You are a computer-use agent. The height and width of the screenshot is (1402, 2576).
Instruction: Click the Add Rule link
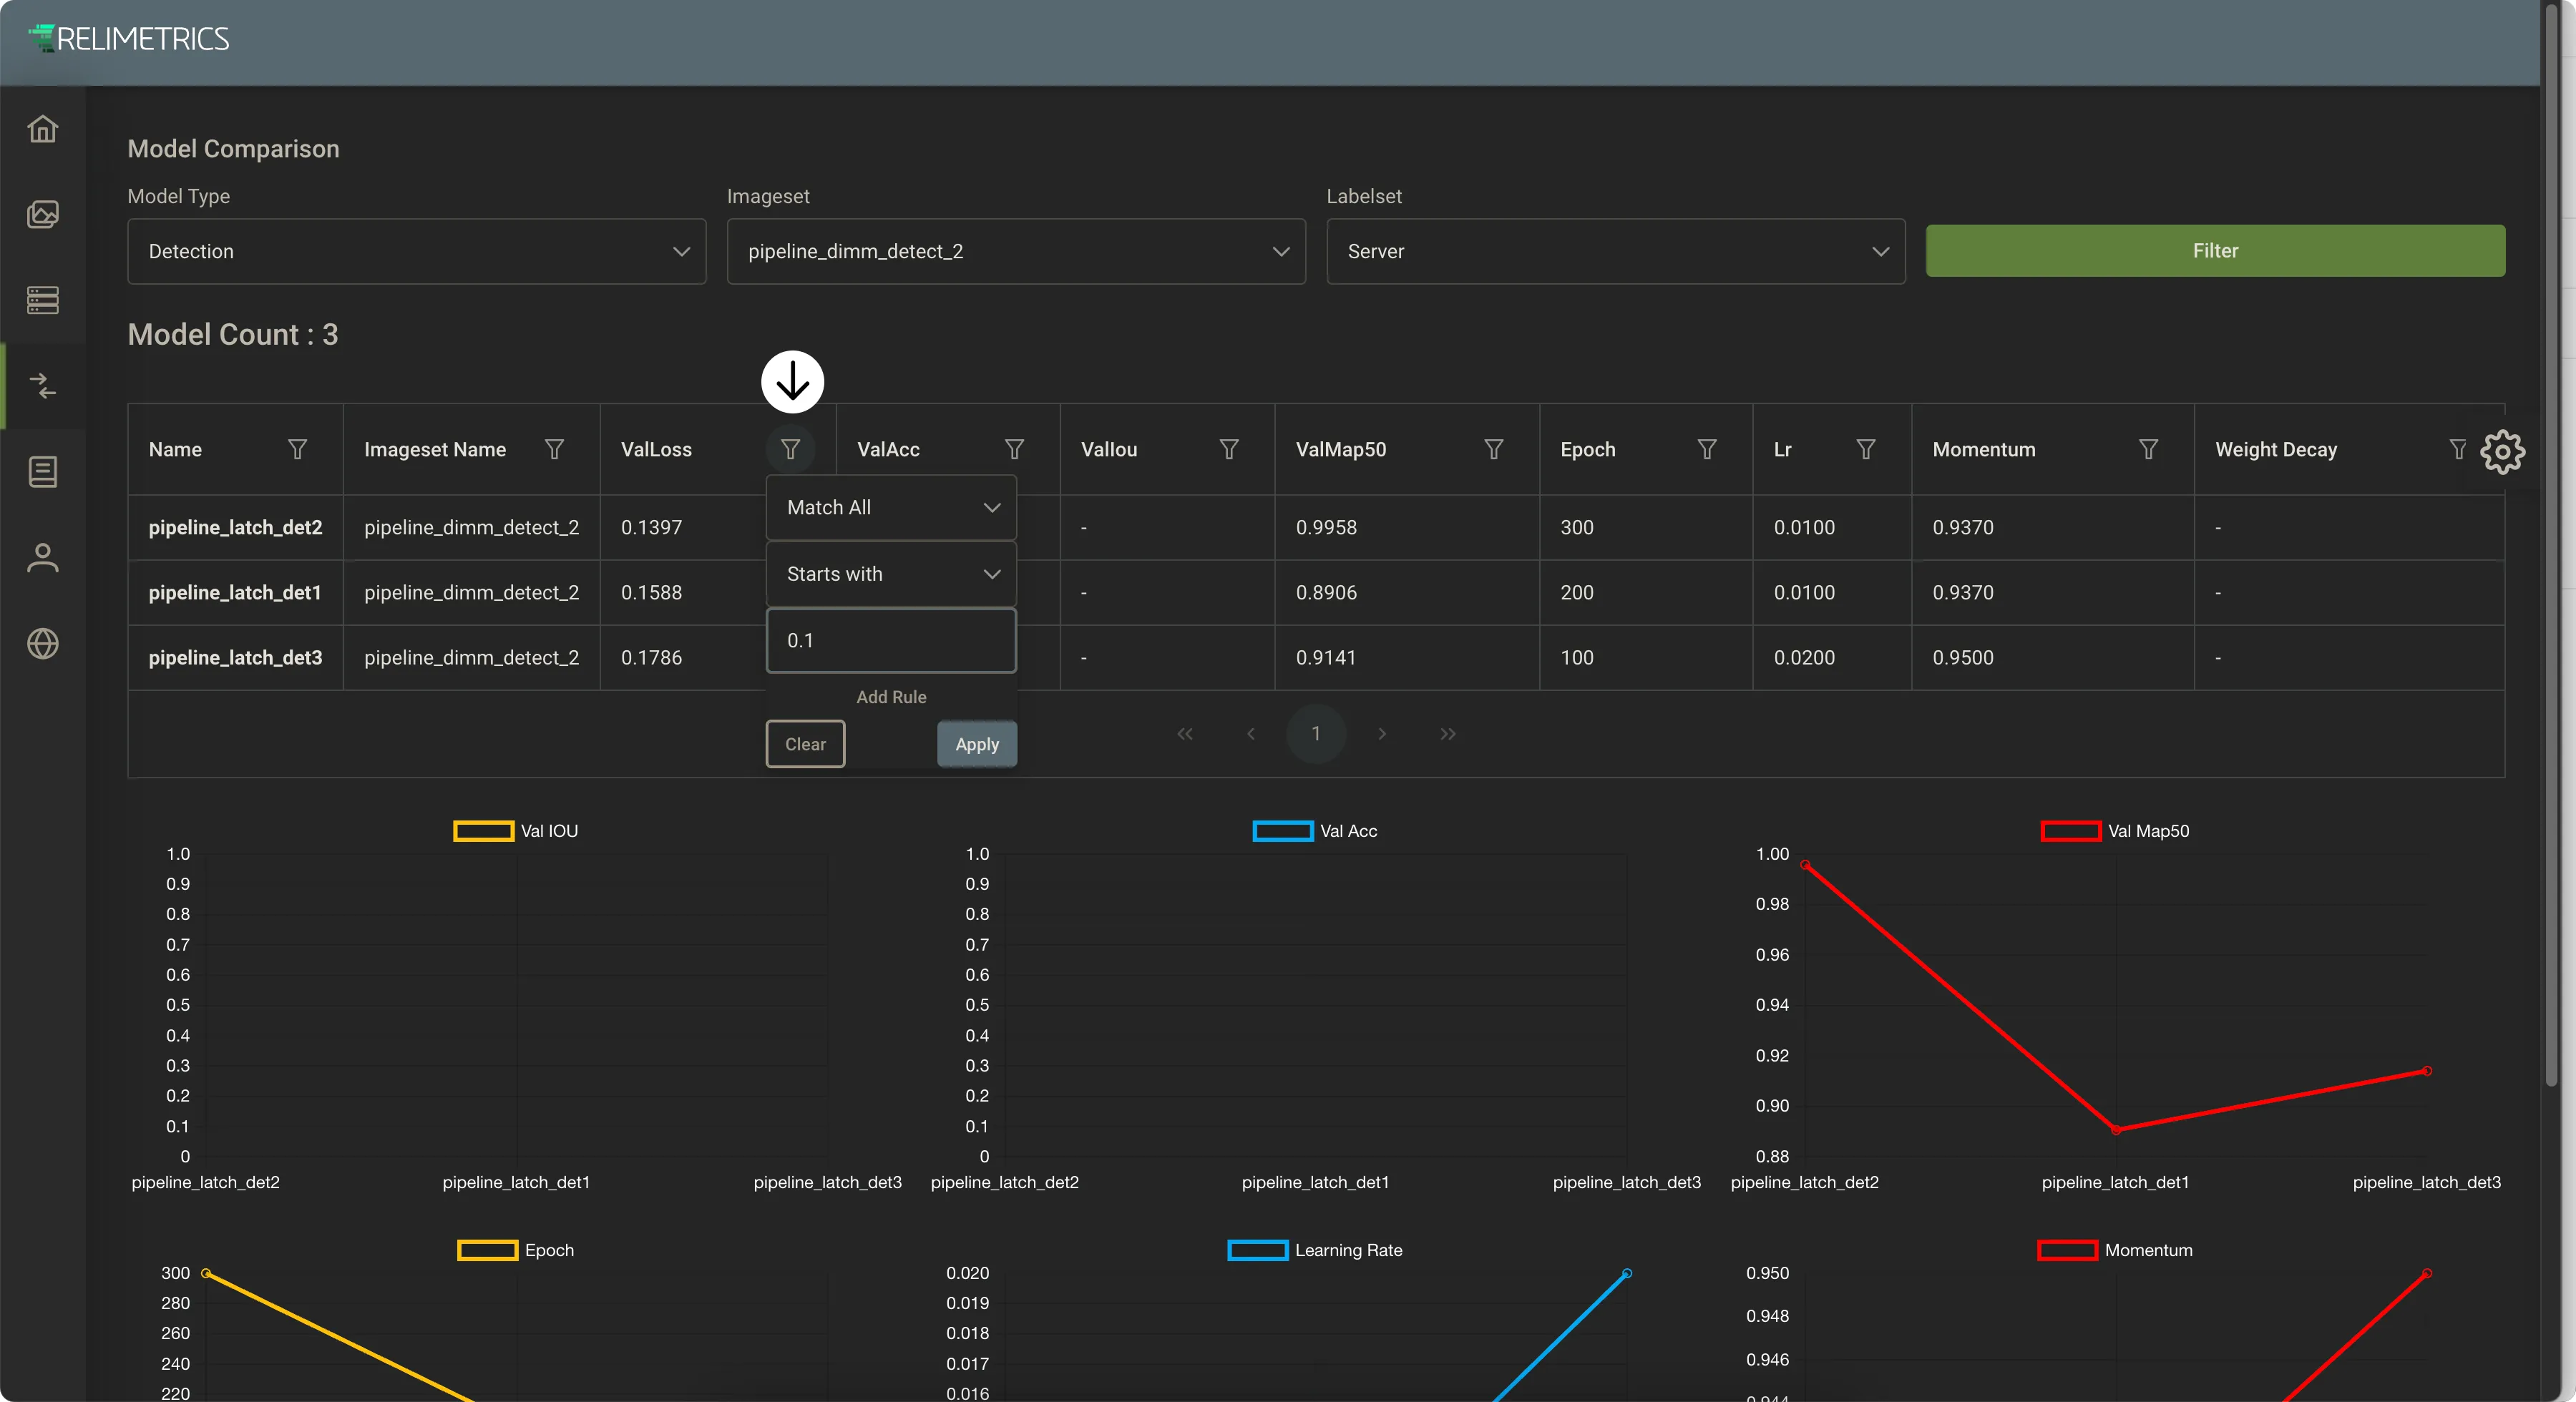(x=891, y=697)
